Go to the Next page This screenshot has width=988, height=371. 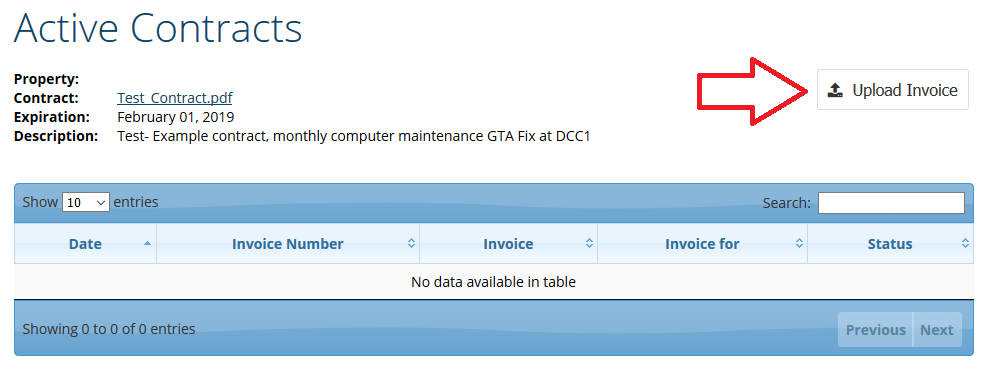click(937, 329)
